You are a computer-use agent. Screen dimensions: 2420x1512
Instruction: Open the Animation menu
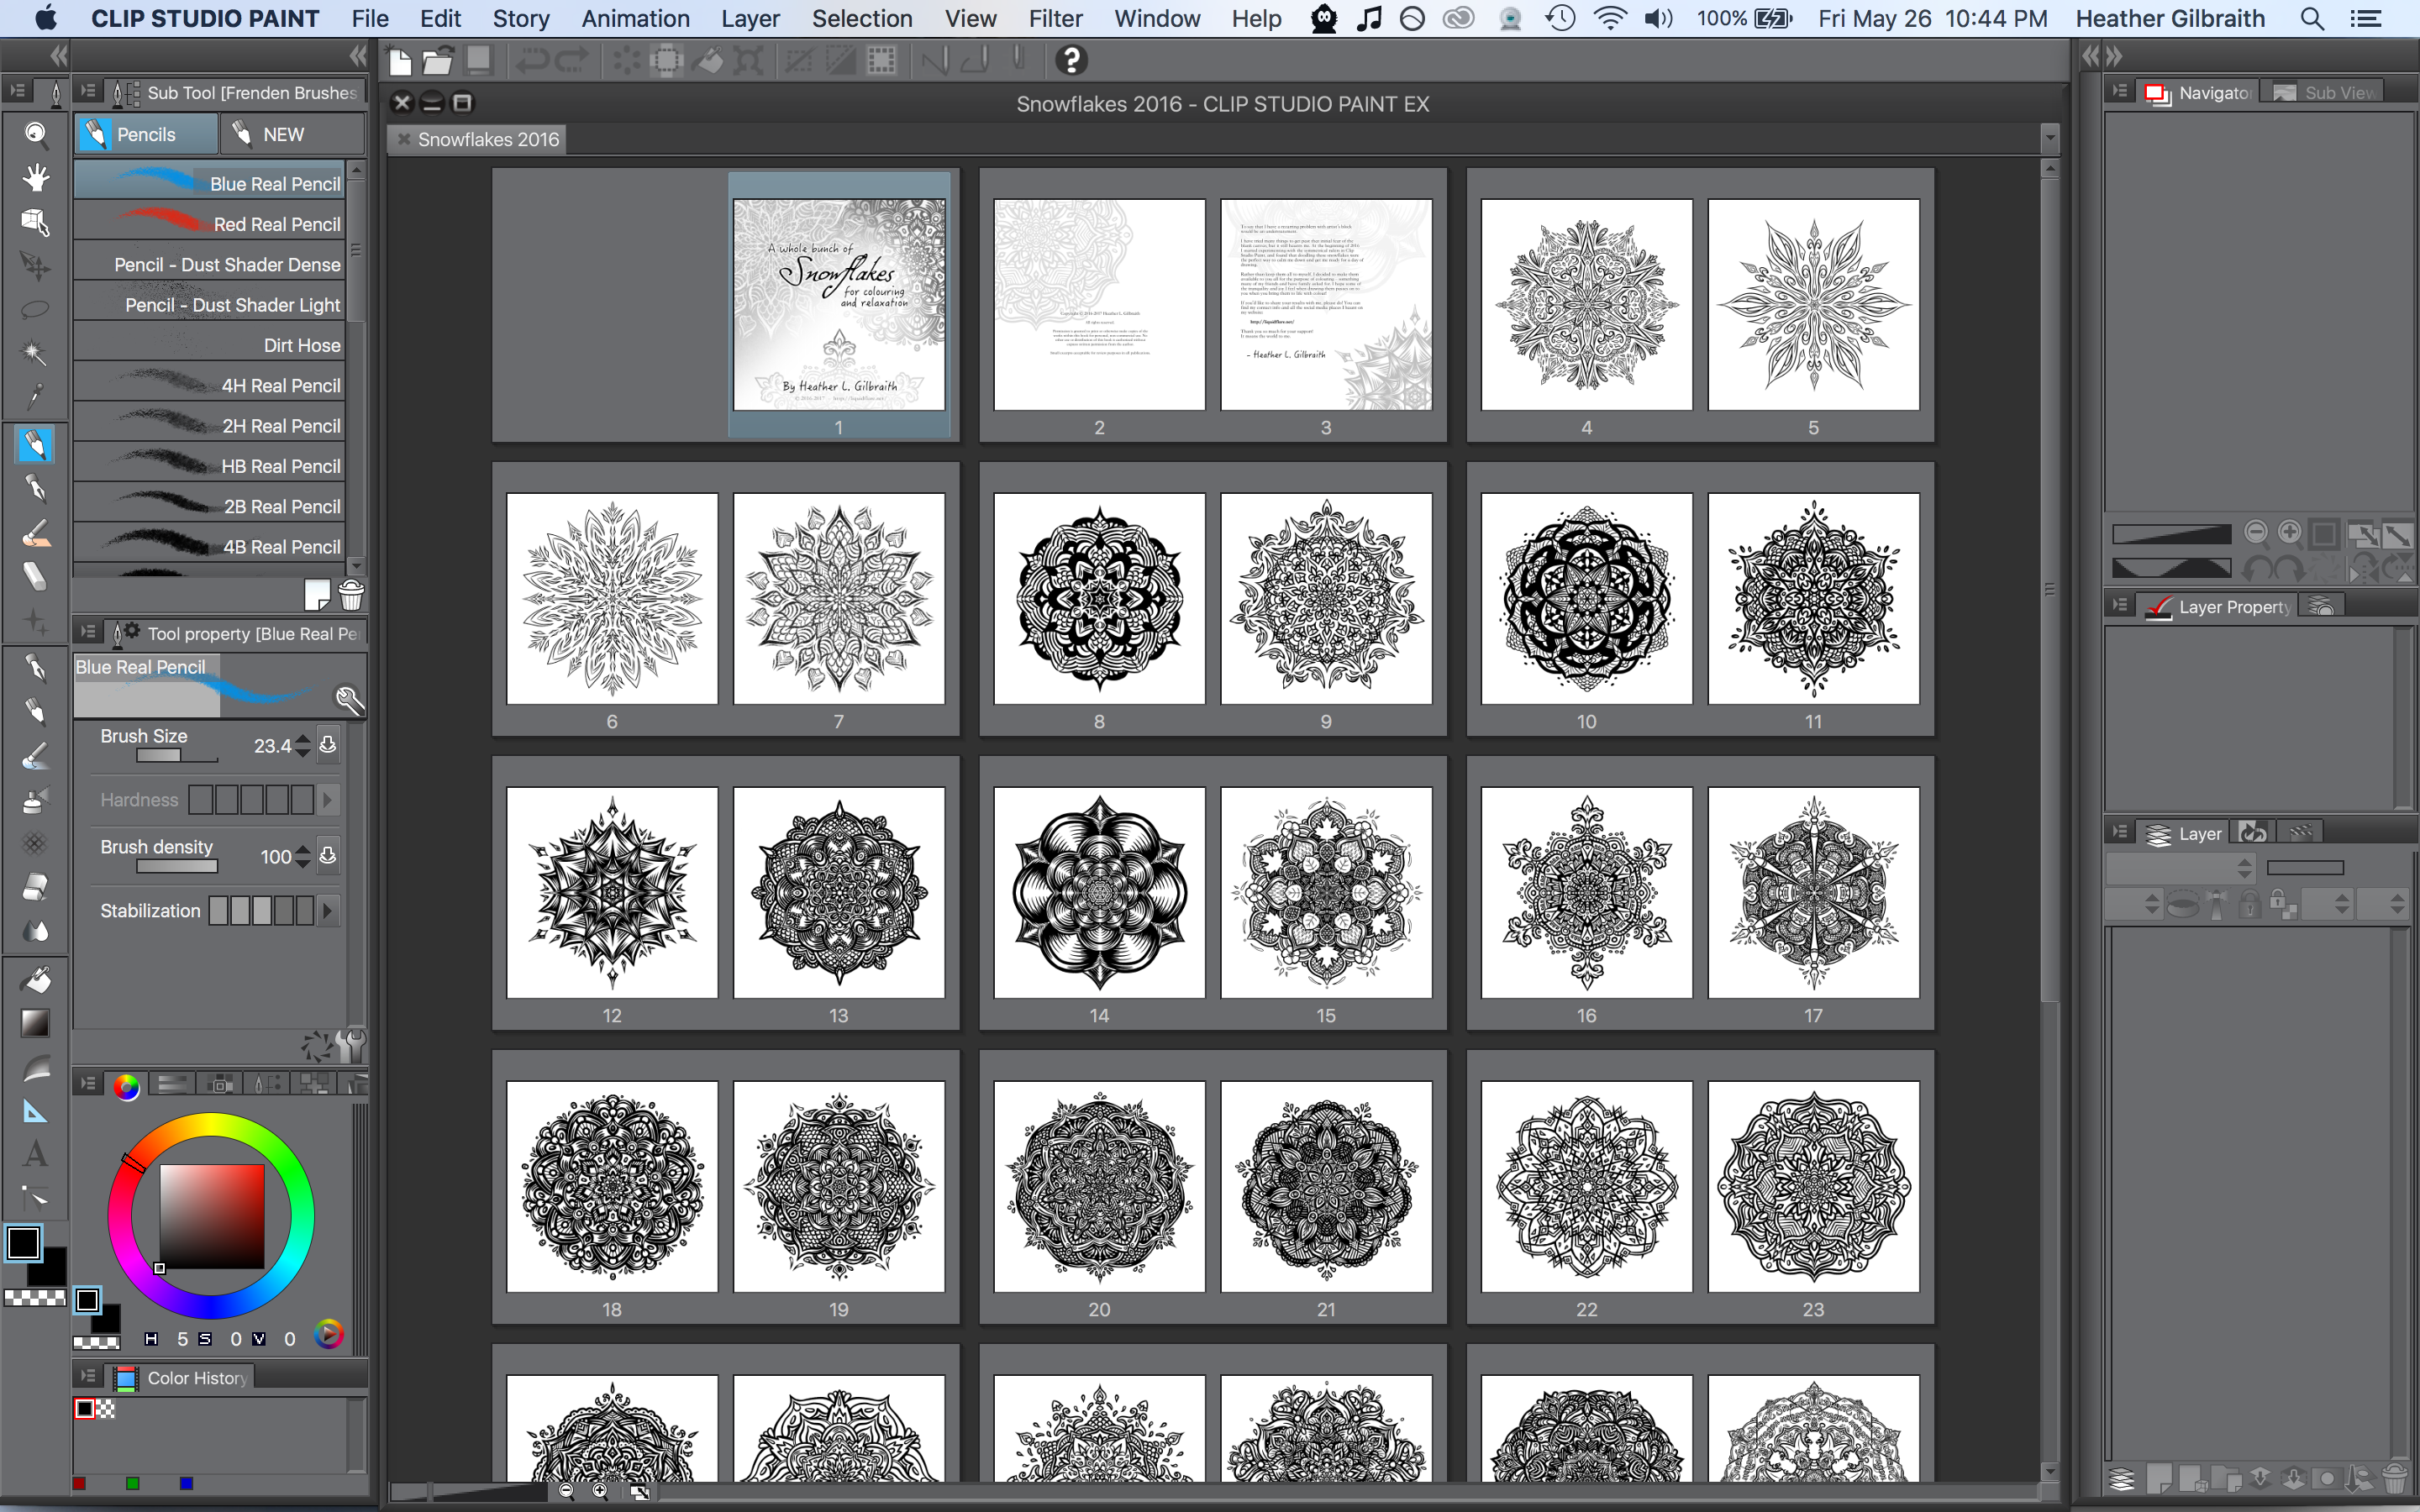tap(636, 18)
